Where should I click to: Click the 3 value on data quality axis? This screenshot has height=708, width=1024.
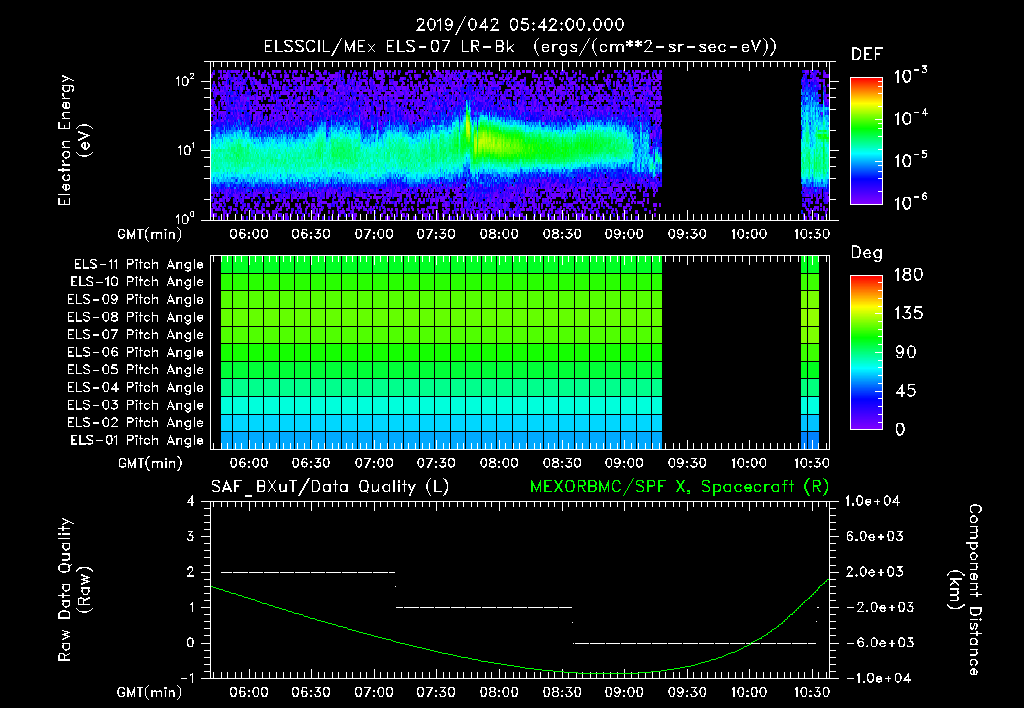(190, 536)
